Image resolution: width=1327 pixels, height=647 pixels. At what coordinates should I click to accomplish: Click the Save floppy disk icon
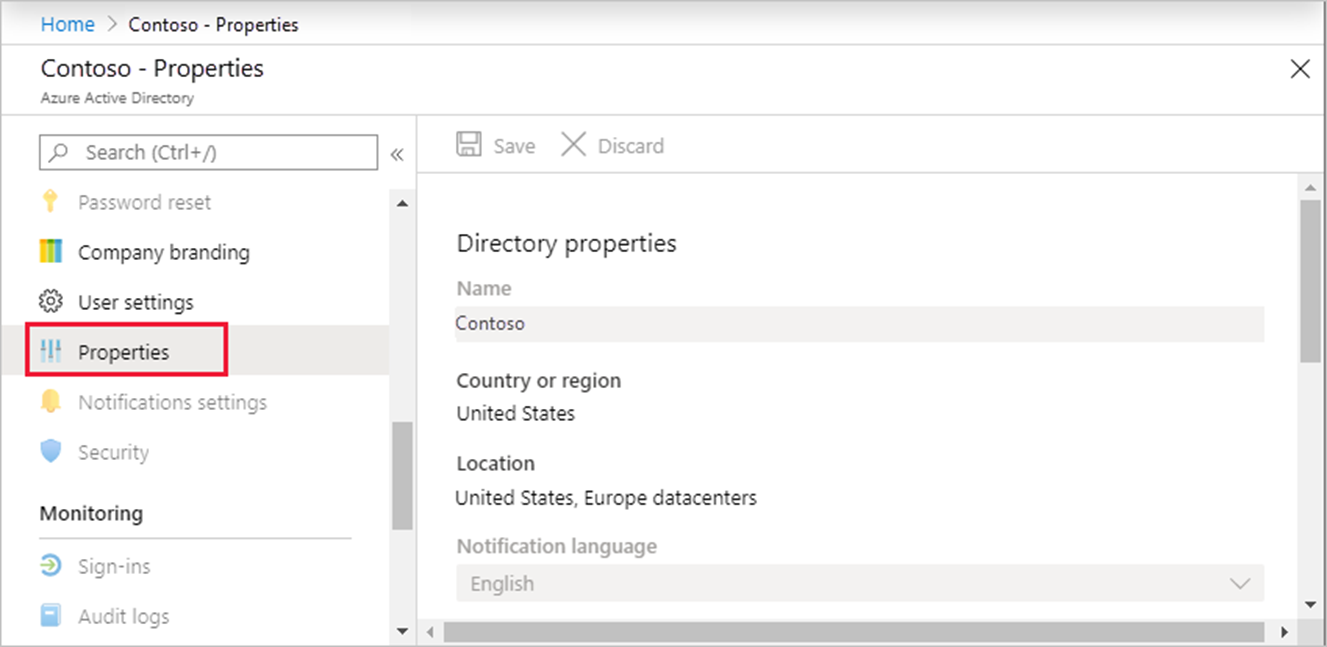tap(468, 145)
